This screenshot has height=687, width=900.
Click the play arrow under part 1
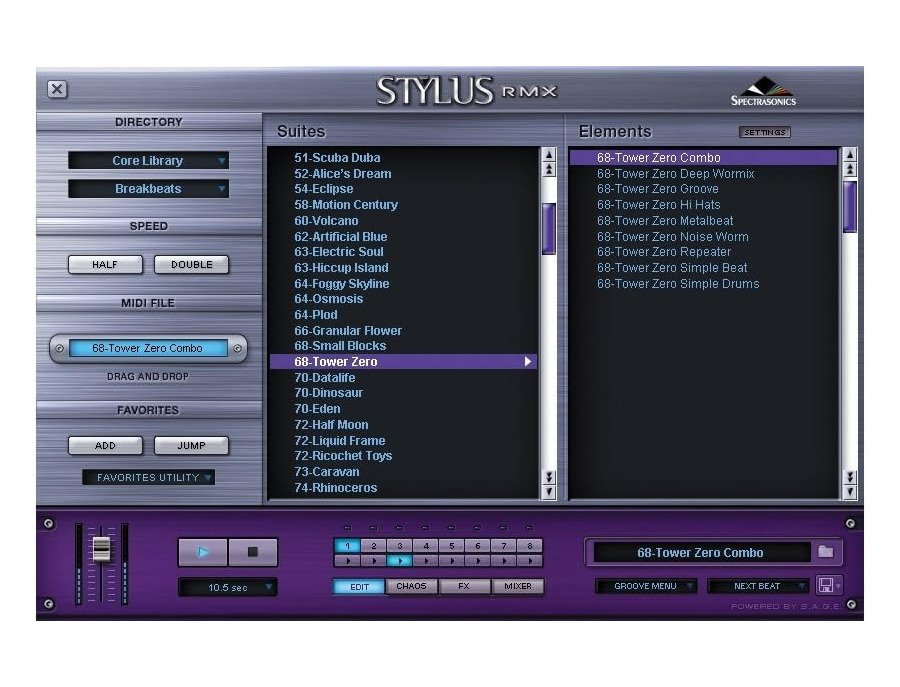348,561
